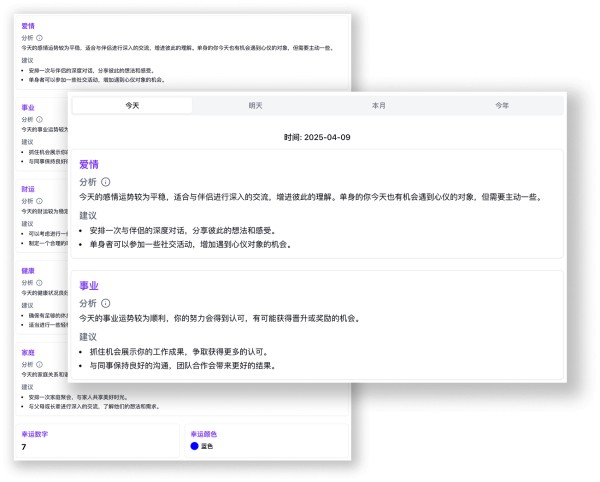Open the 今年 tab
The height and width of the screenshot is (482, 600).
click(502, 105)
